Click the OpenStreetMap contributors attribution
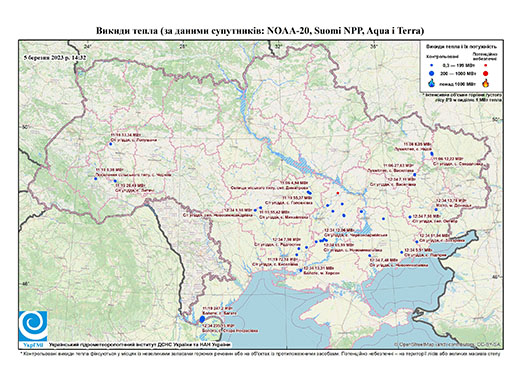 tap(447, 344)
